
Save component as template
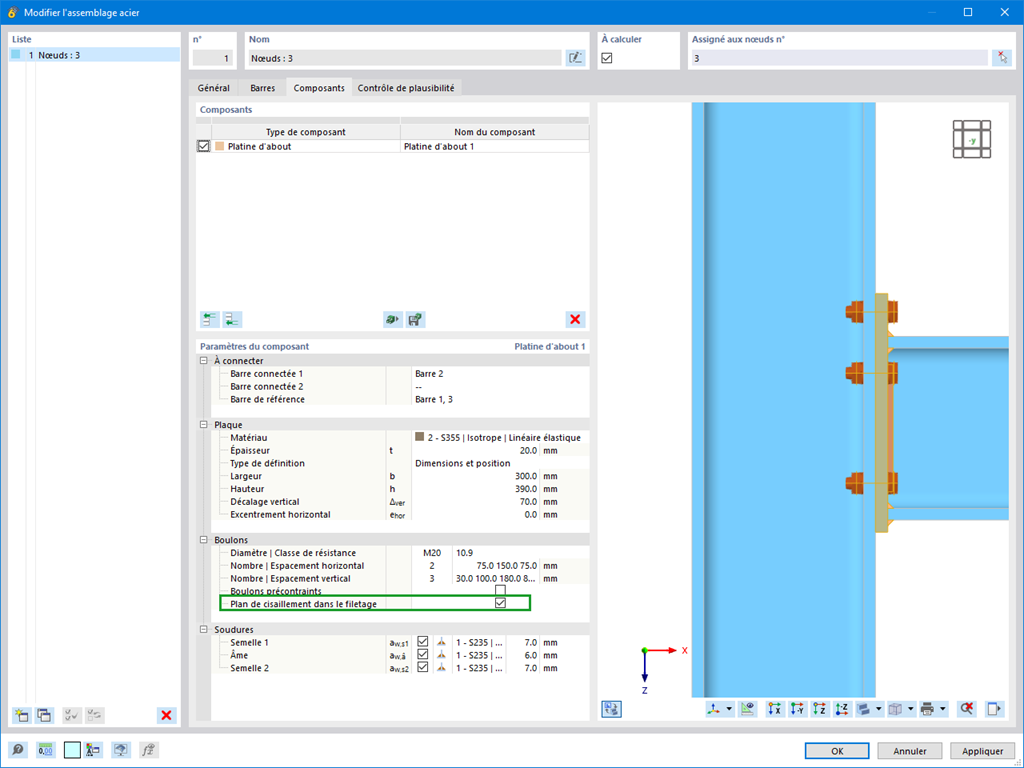click(x=415, y=319)
